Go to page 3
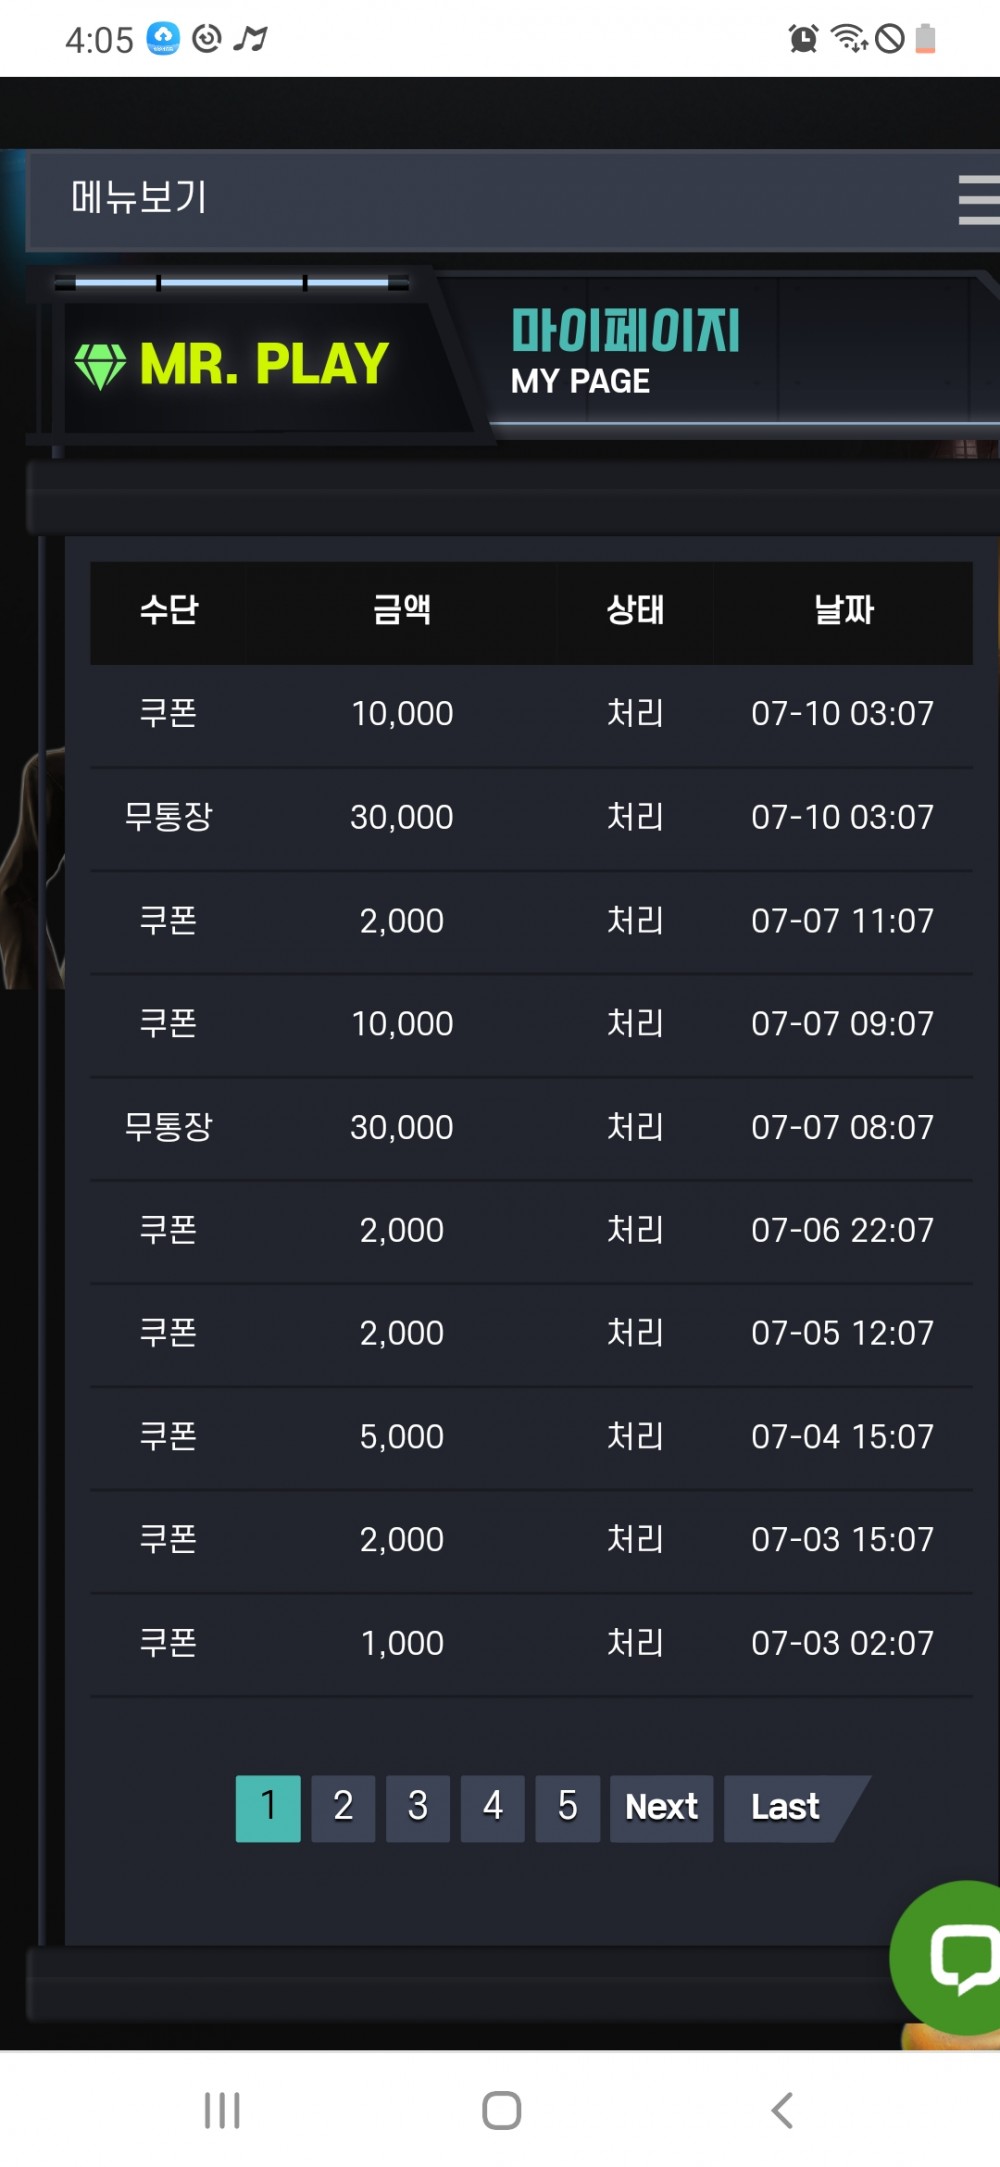 [x=418, y=1808]
